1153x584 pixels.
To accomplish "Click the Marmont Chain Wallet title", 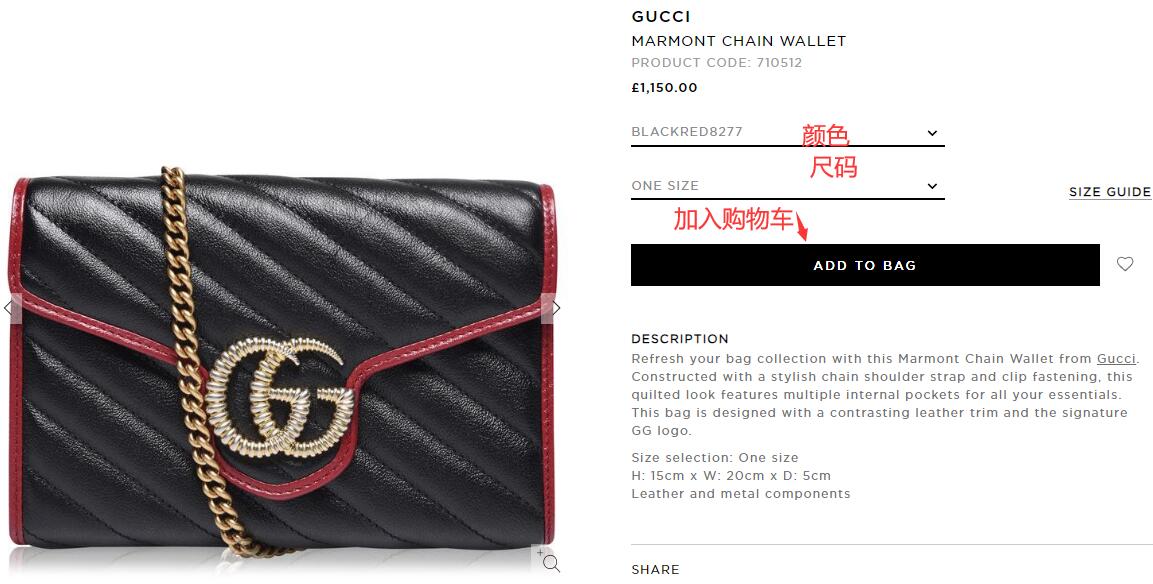I will (x=739, y=41).
